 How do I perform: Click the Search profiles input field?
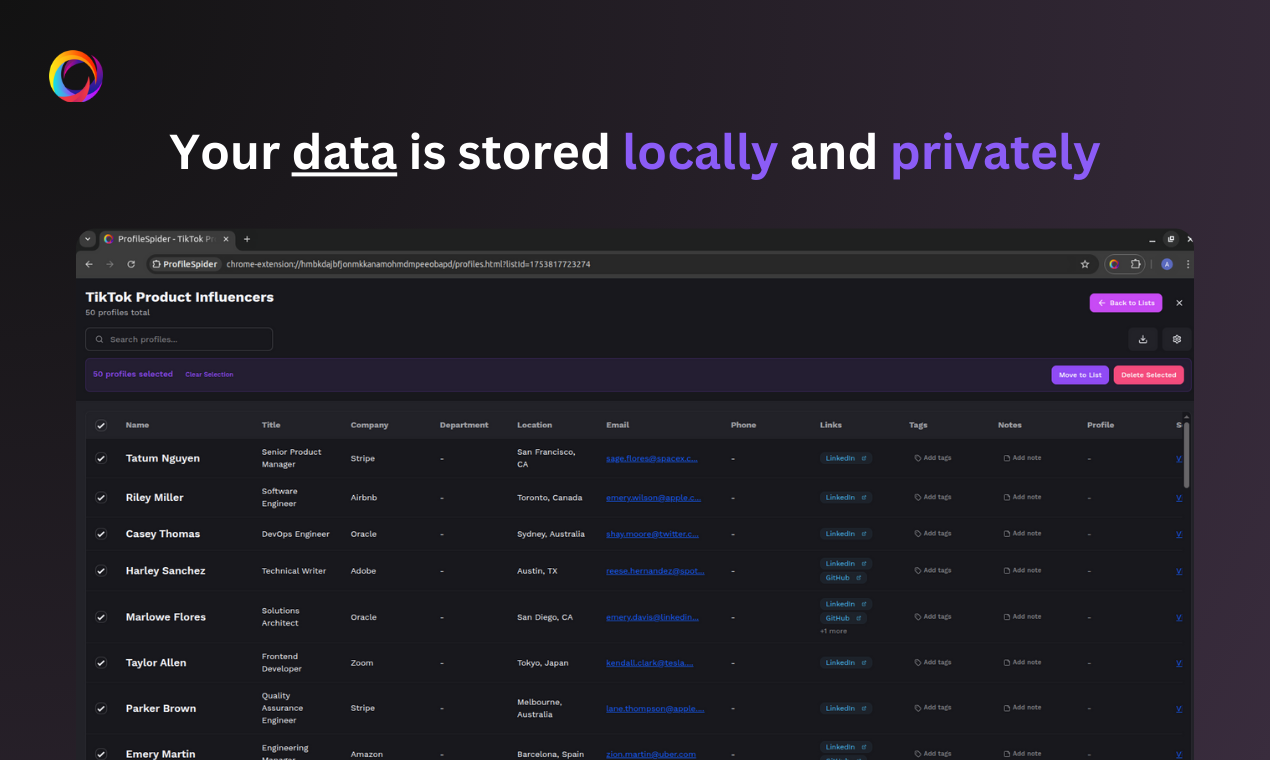[x=179, y=339]
